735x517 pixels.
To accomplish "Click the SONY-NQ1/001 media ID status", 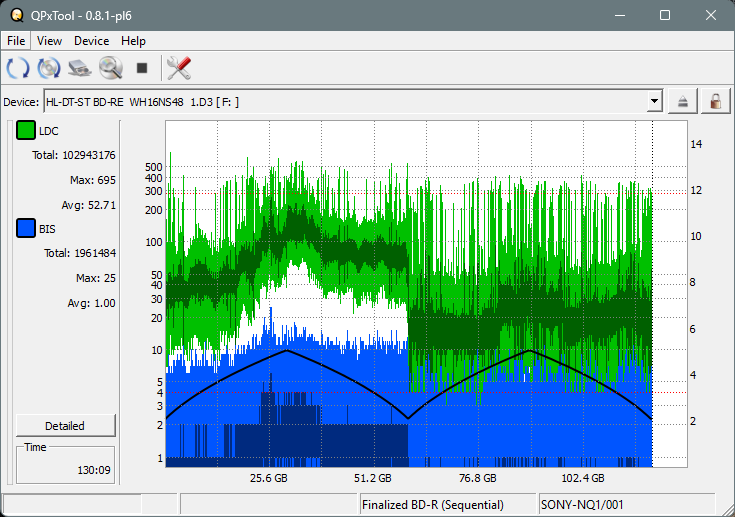I will 627,504.
